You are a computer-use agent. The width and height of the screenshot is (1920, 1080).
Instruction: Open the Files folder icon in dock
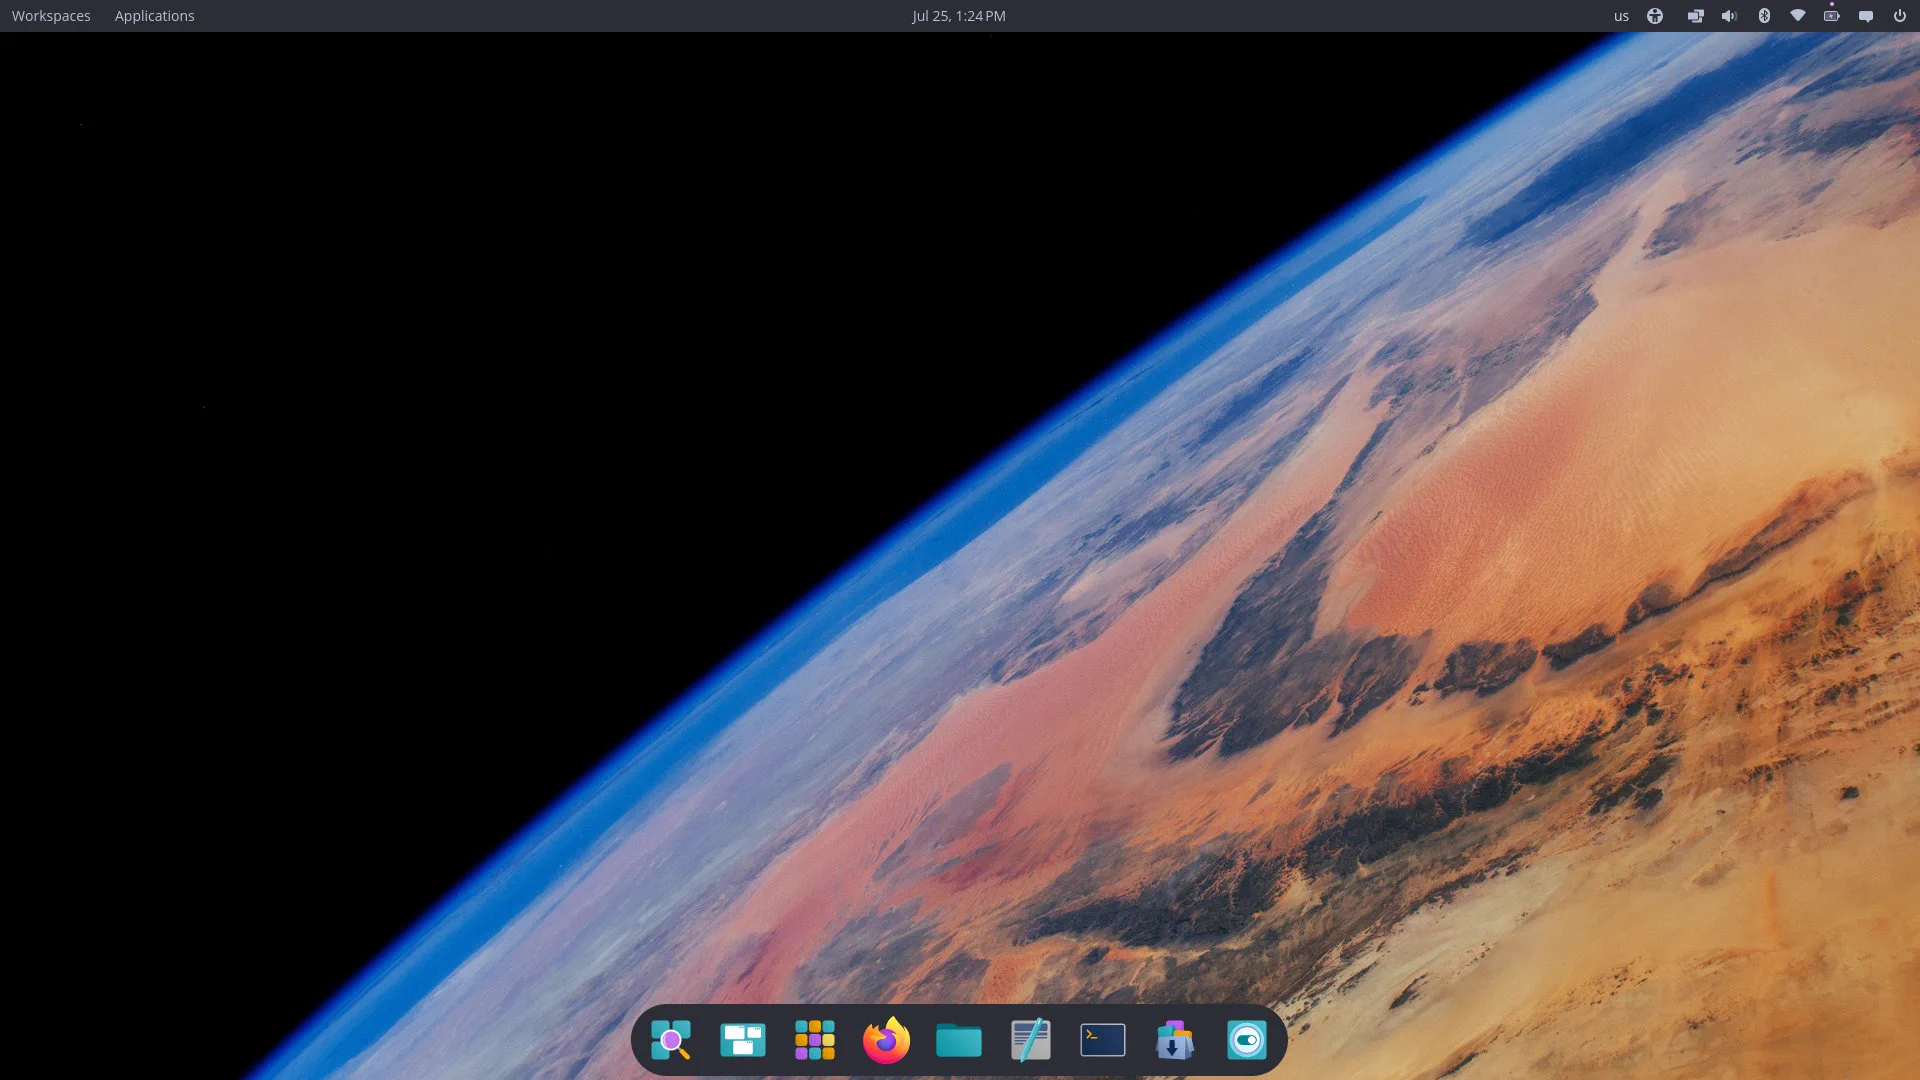click(x=959, y=1040)
